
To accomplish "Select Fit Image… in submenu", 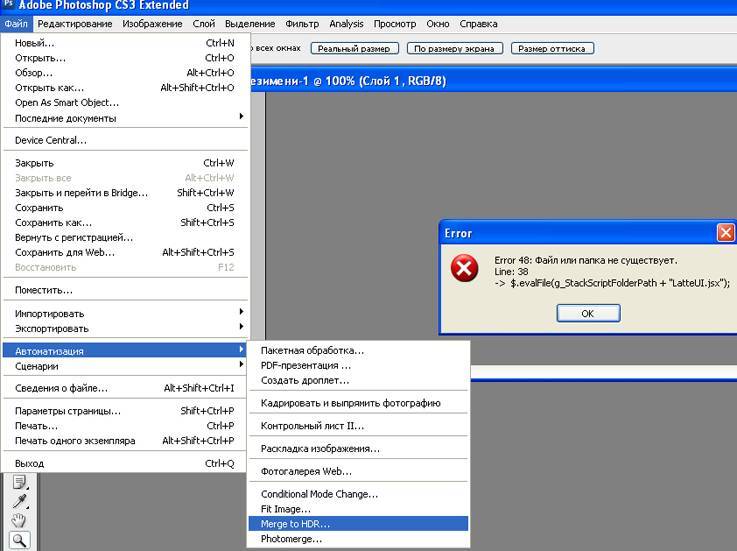I will 358,509.
